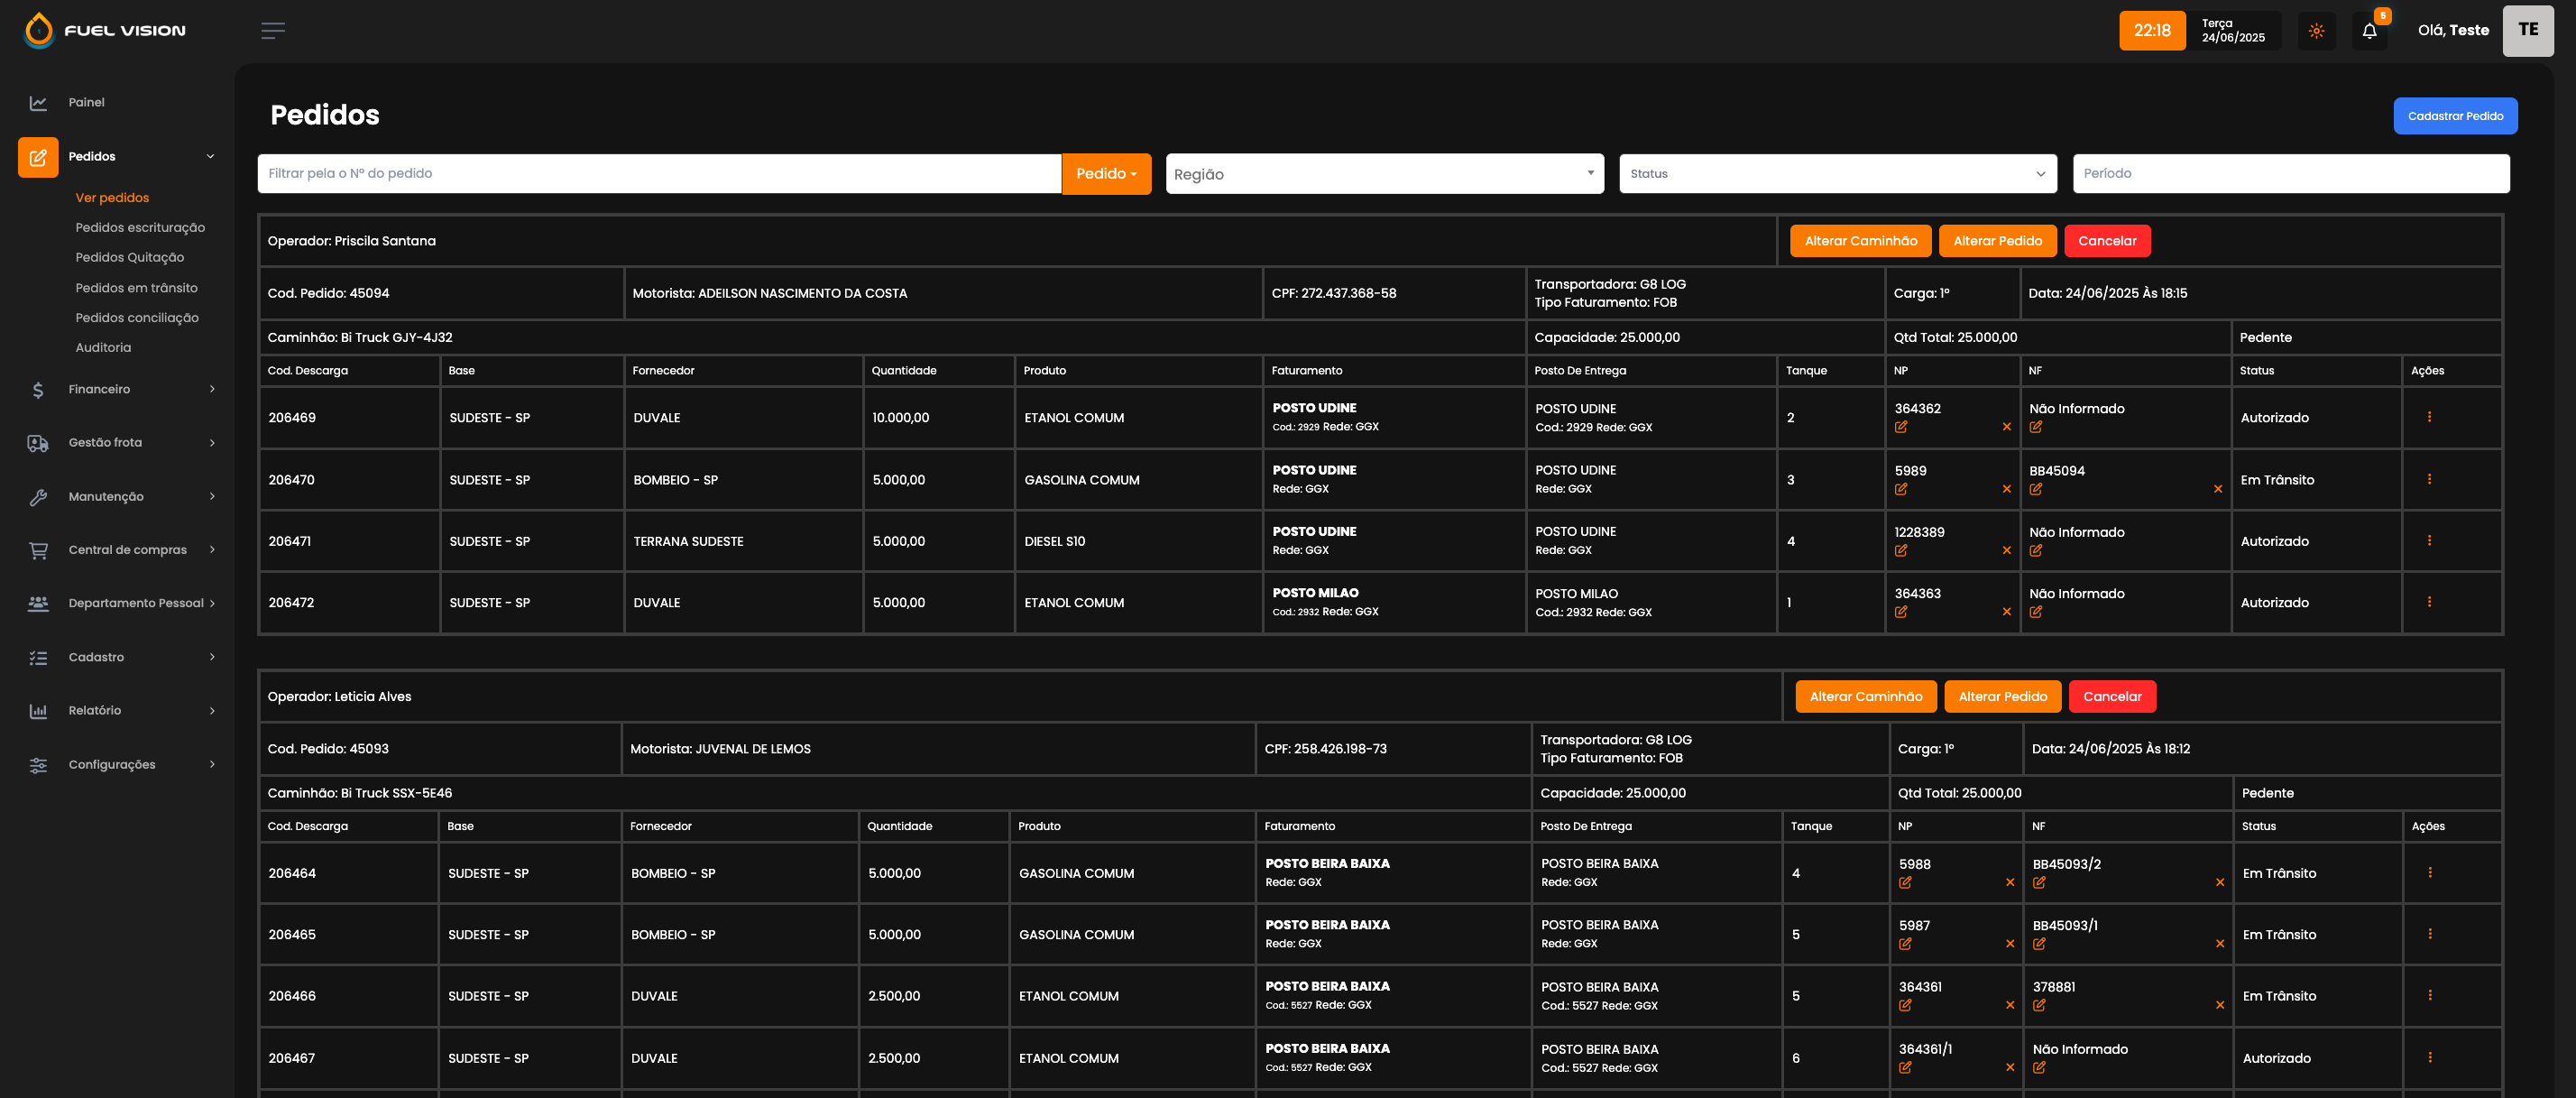Remove NF BB45093/2 with the X icon
The height and width of the screenshot is (1098, 2576).
click(2219, 882)
